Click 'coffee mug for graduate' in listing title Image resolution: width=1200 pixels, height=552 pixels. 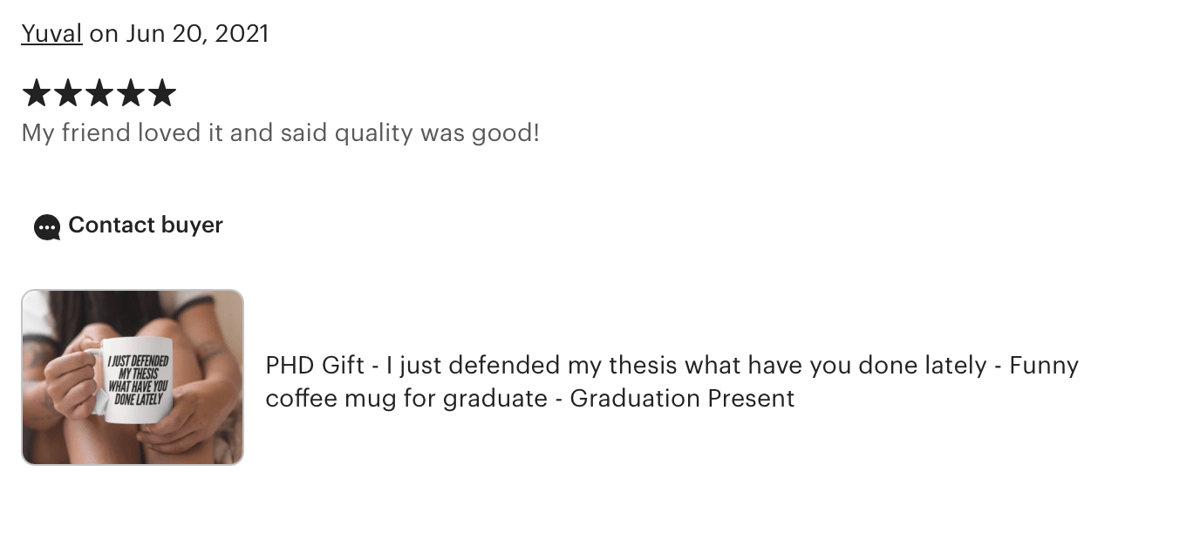(406, 398)
